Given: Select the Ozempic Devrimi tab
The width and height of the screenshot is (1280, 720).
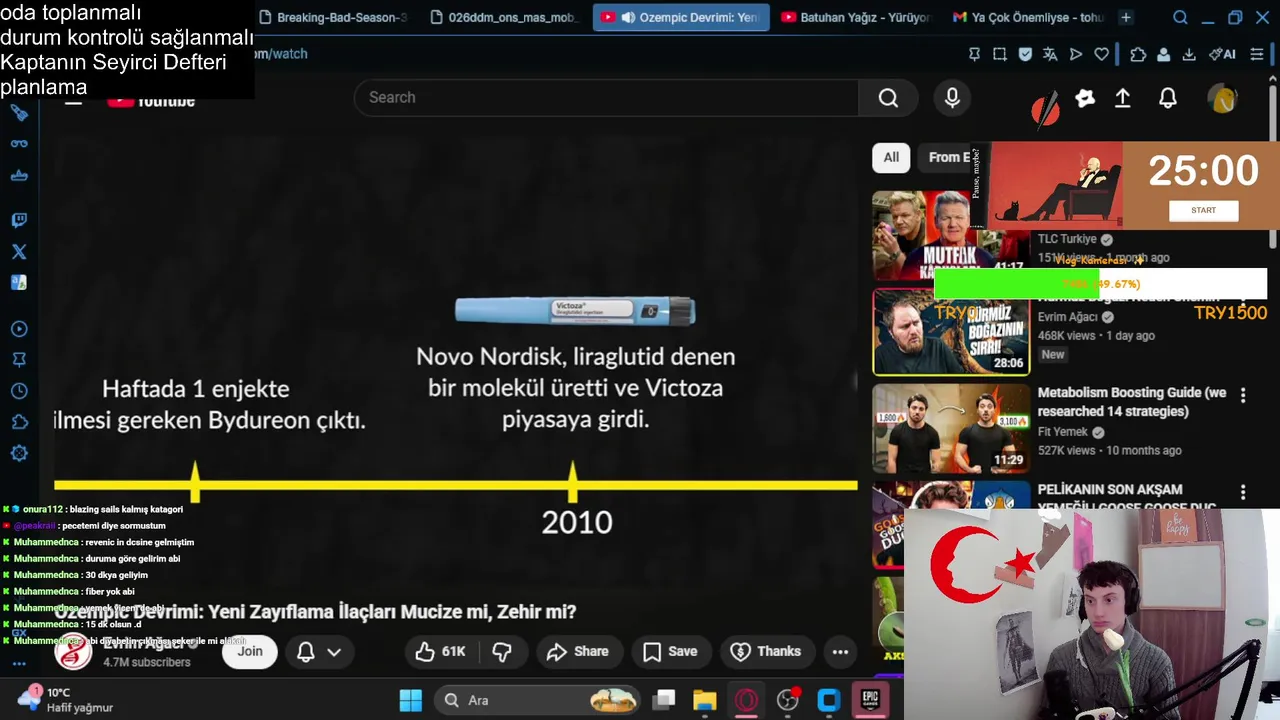Looking at the screenshot, I should (681, 17).
